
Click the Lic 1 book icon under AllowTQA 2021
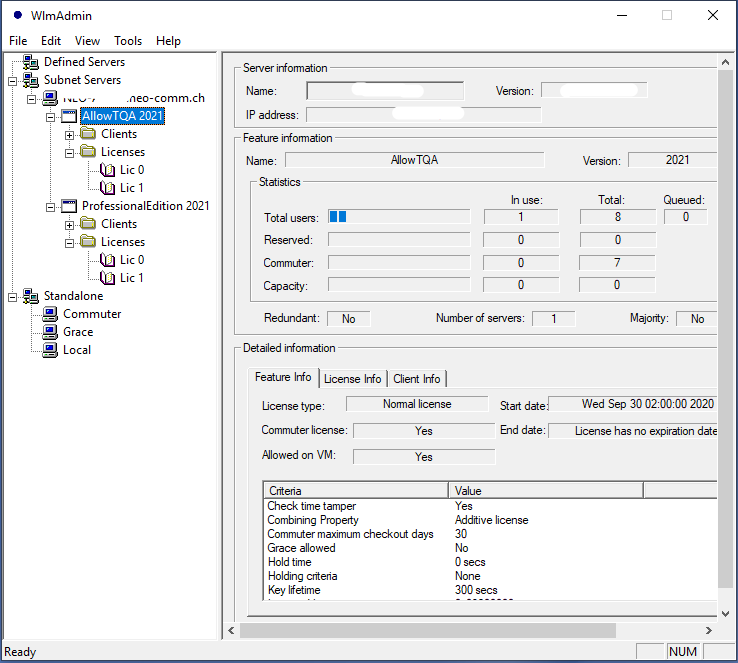click(x=107, y=188)
